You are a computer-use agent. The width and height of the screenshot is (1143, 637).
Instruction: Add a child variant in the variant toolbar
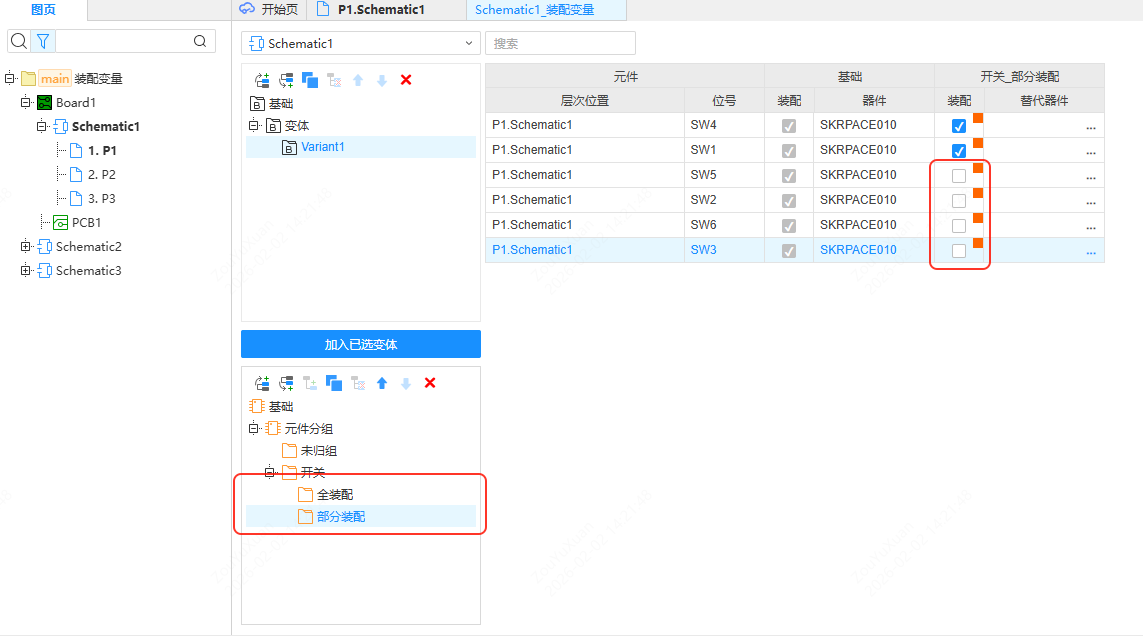click(286, 79)
